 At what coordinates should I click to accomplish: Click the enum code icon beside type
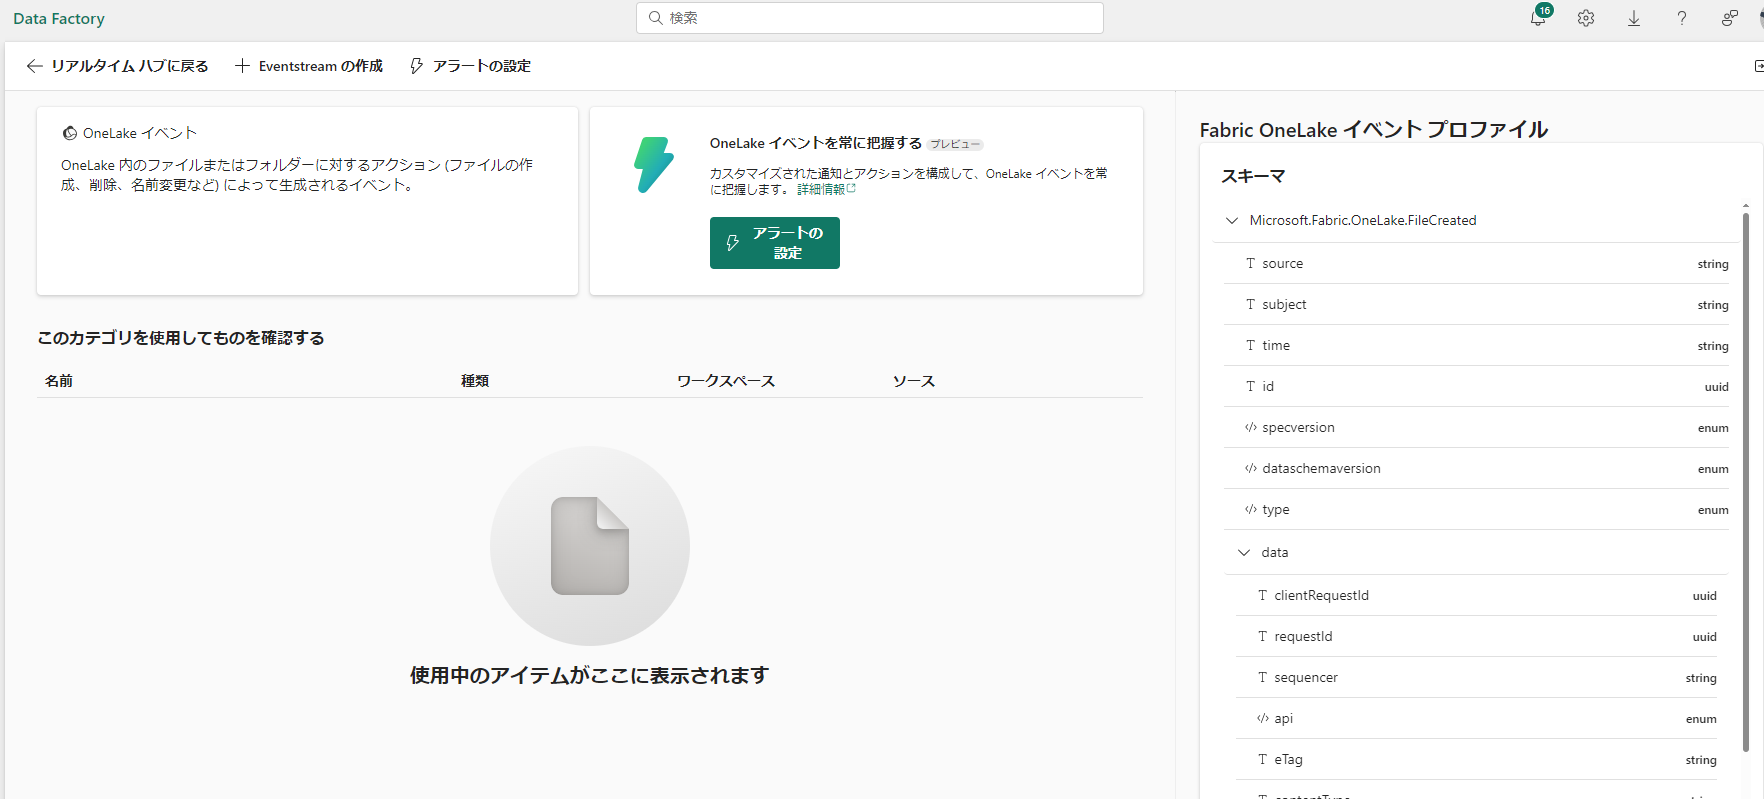(x=1250, y=509)
